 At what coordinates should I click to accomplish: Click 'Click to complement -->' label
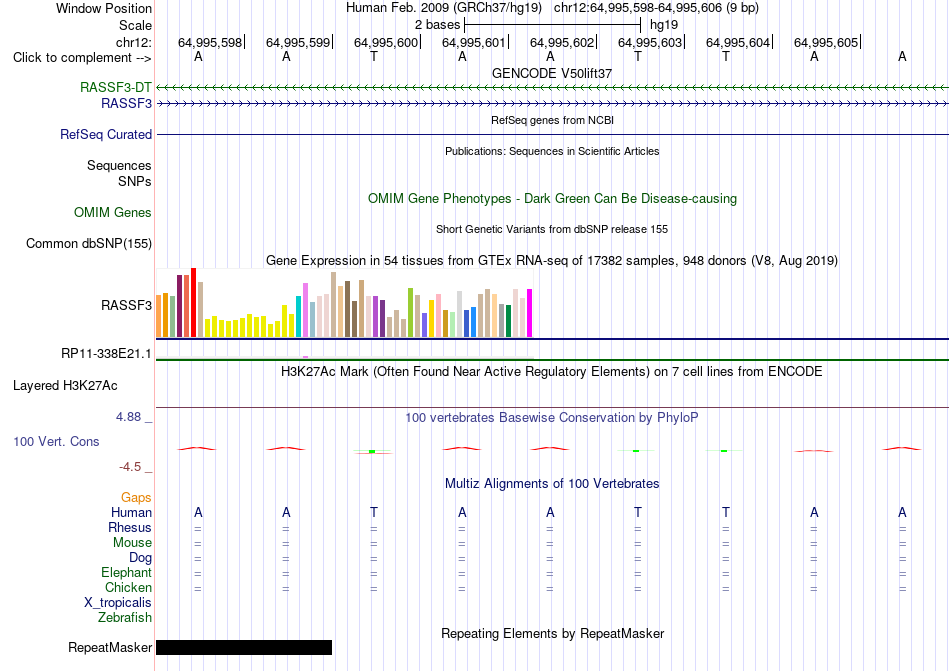pyautogui.click(x=82, y=58)
